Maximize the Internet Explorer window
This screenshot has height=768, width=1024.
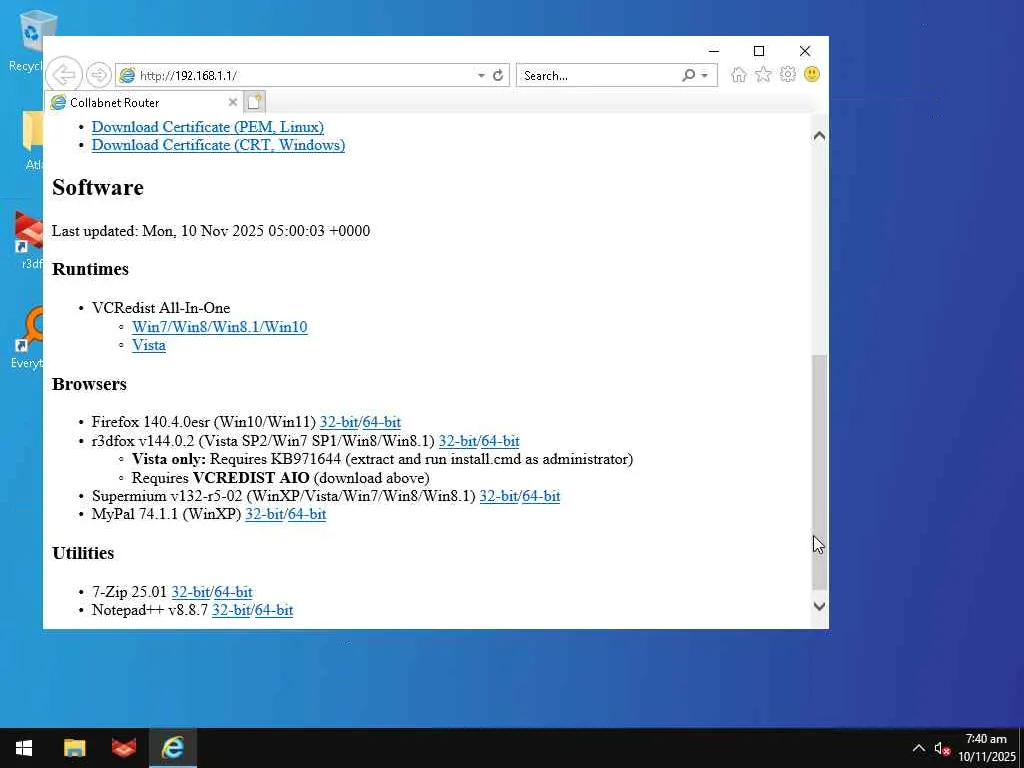pyautogui.click(x=759, y=51)
